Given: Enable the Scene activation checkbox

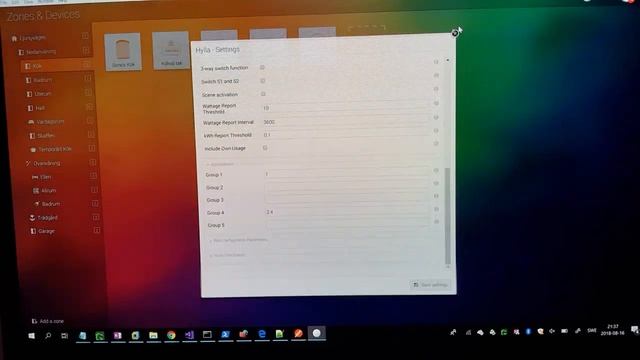Looking at the screenshot, I should click(263, 94).
